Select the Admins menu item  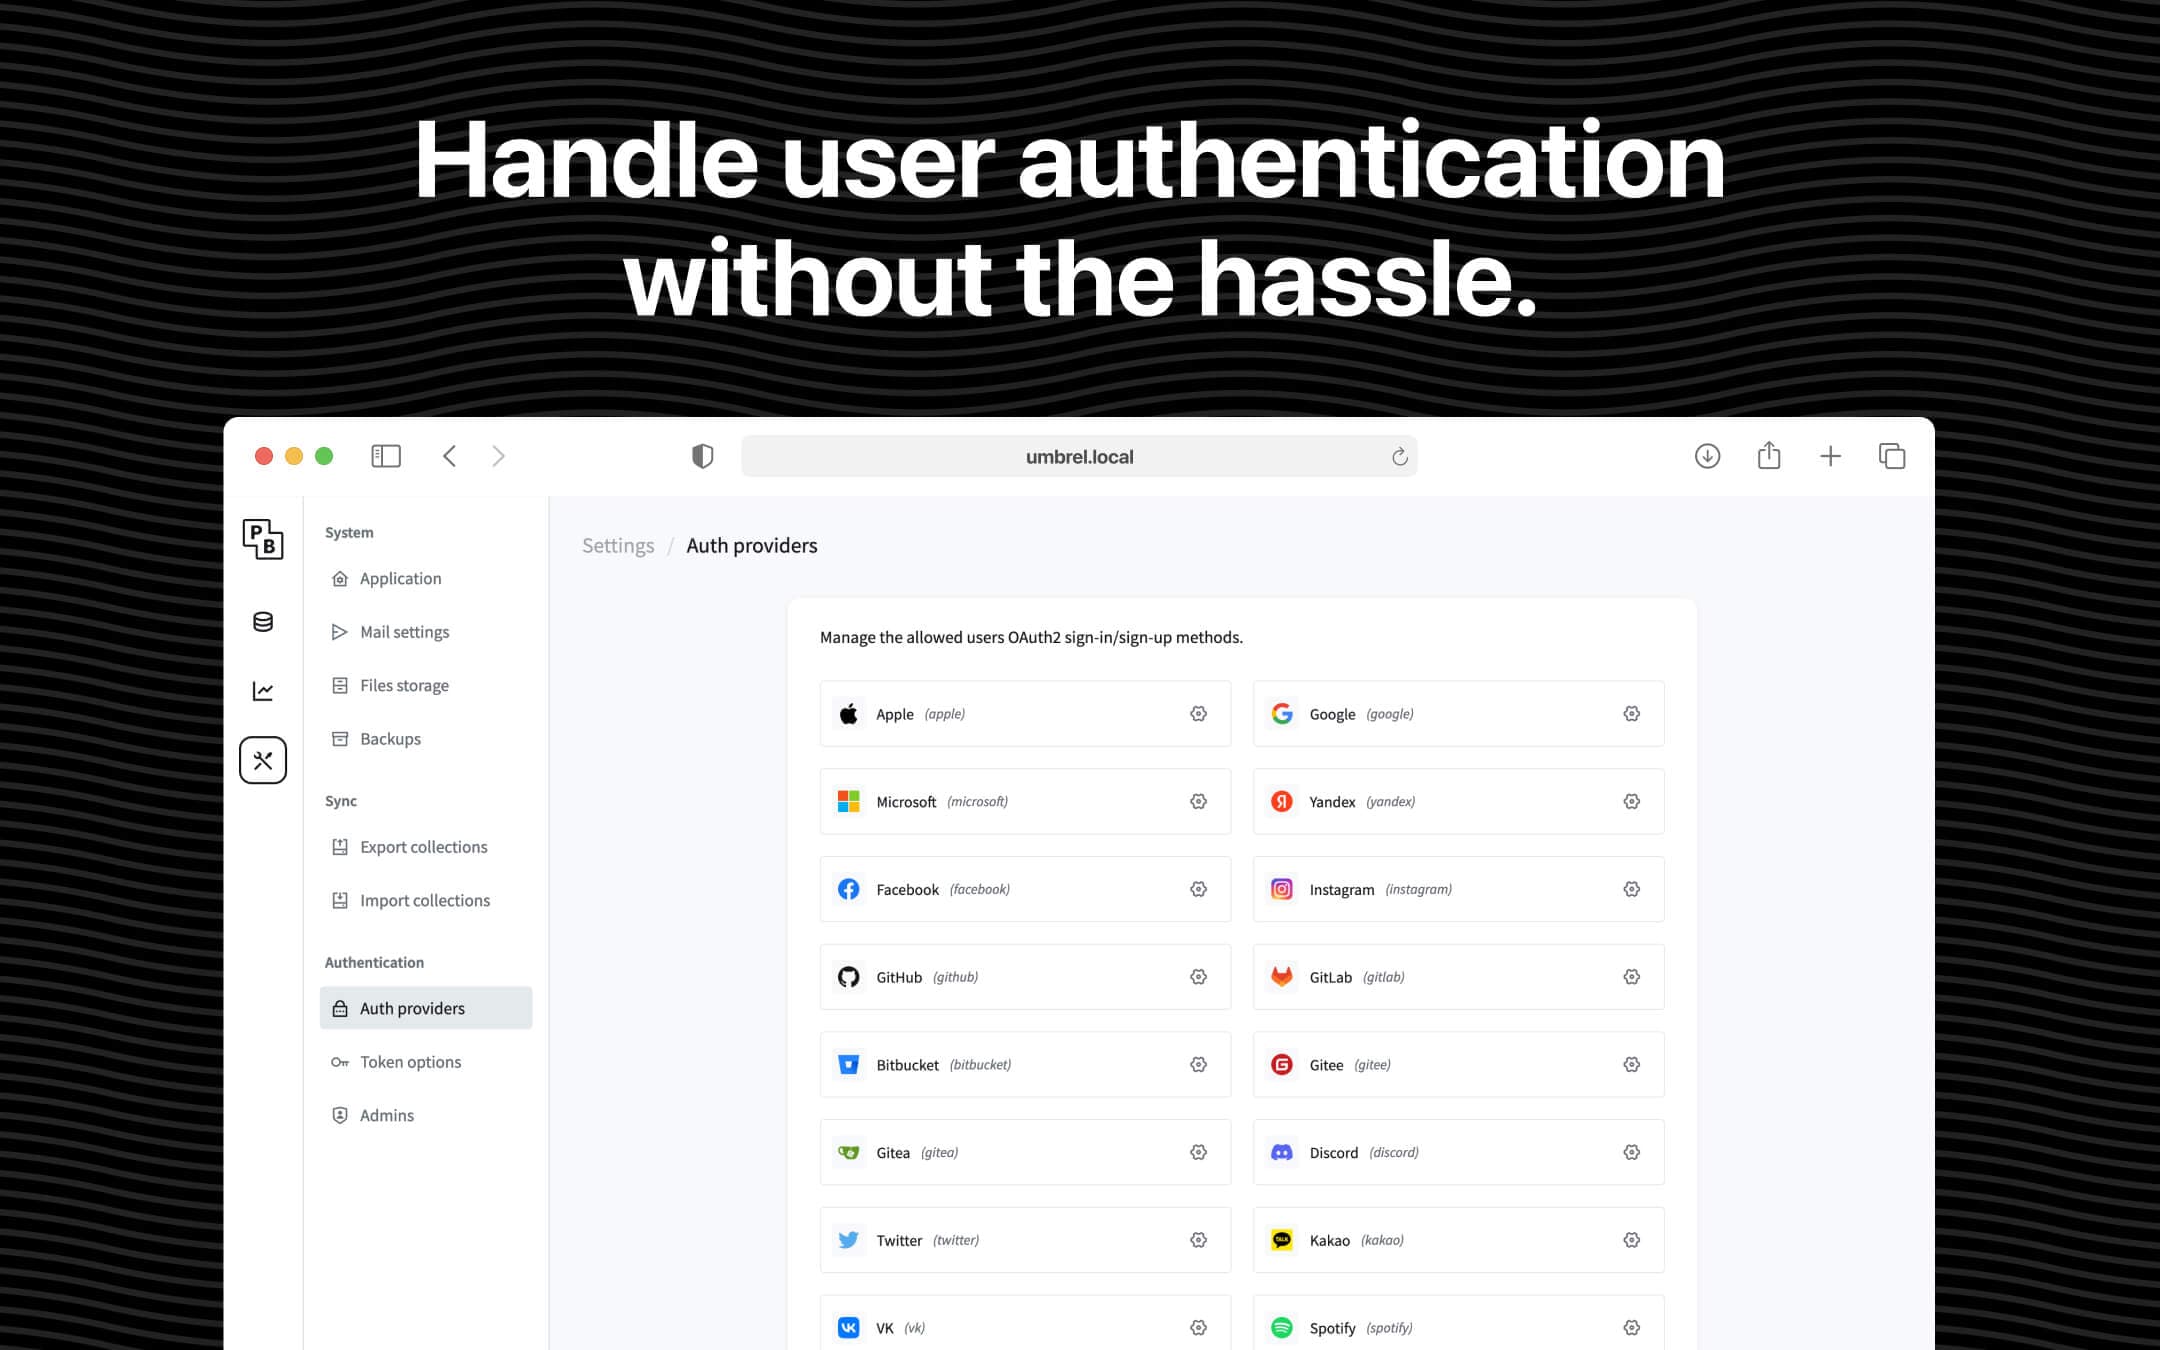coord(386,1114)
